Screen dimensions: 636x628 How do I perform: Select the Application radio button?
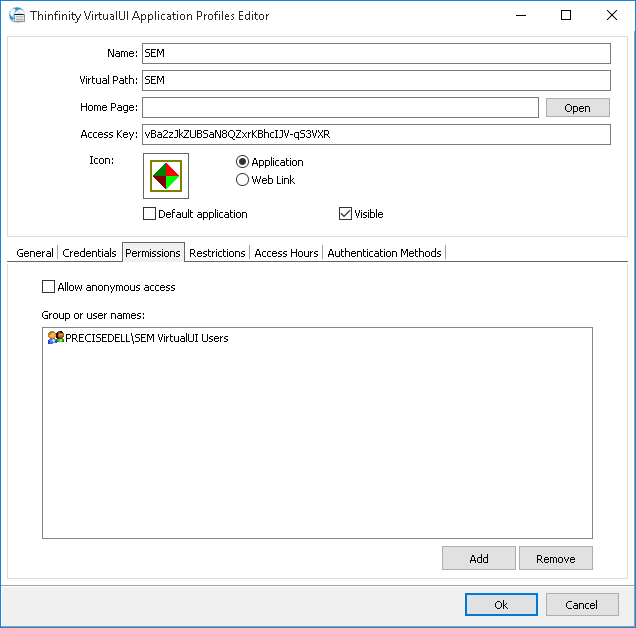[x=243, y=162]
